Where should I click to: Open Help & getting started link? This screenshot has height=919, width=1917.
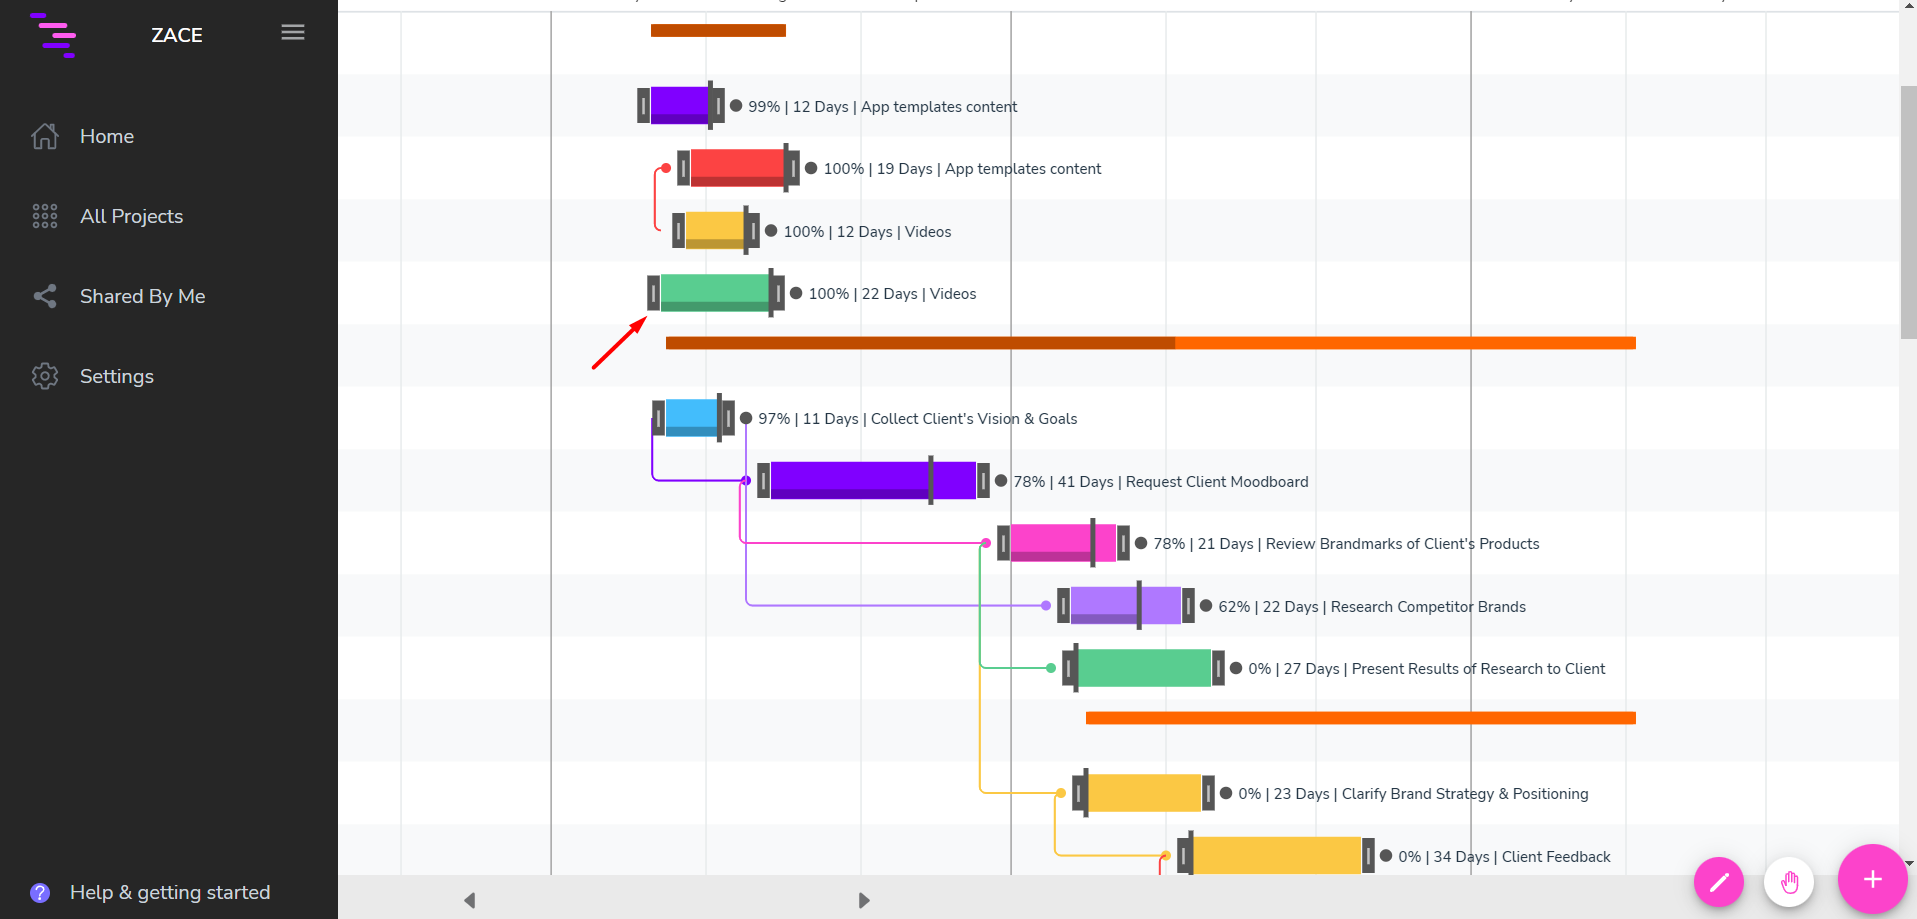(x=169, y=892)
